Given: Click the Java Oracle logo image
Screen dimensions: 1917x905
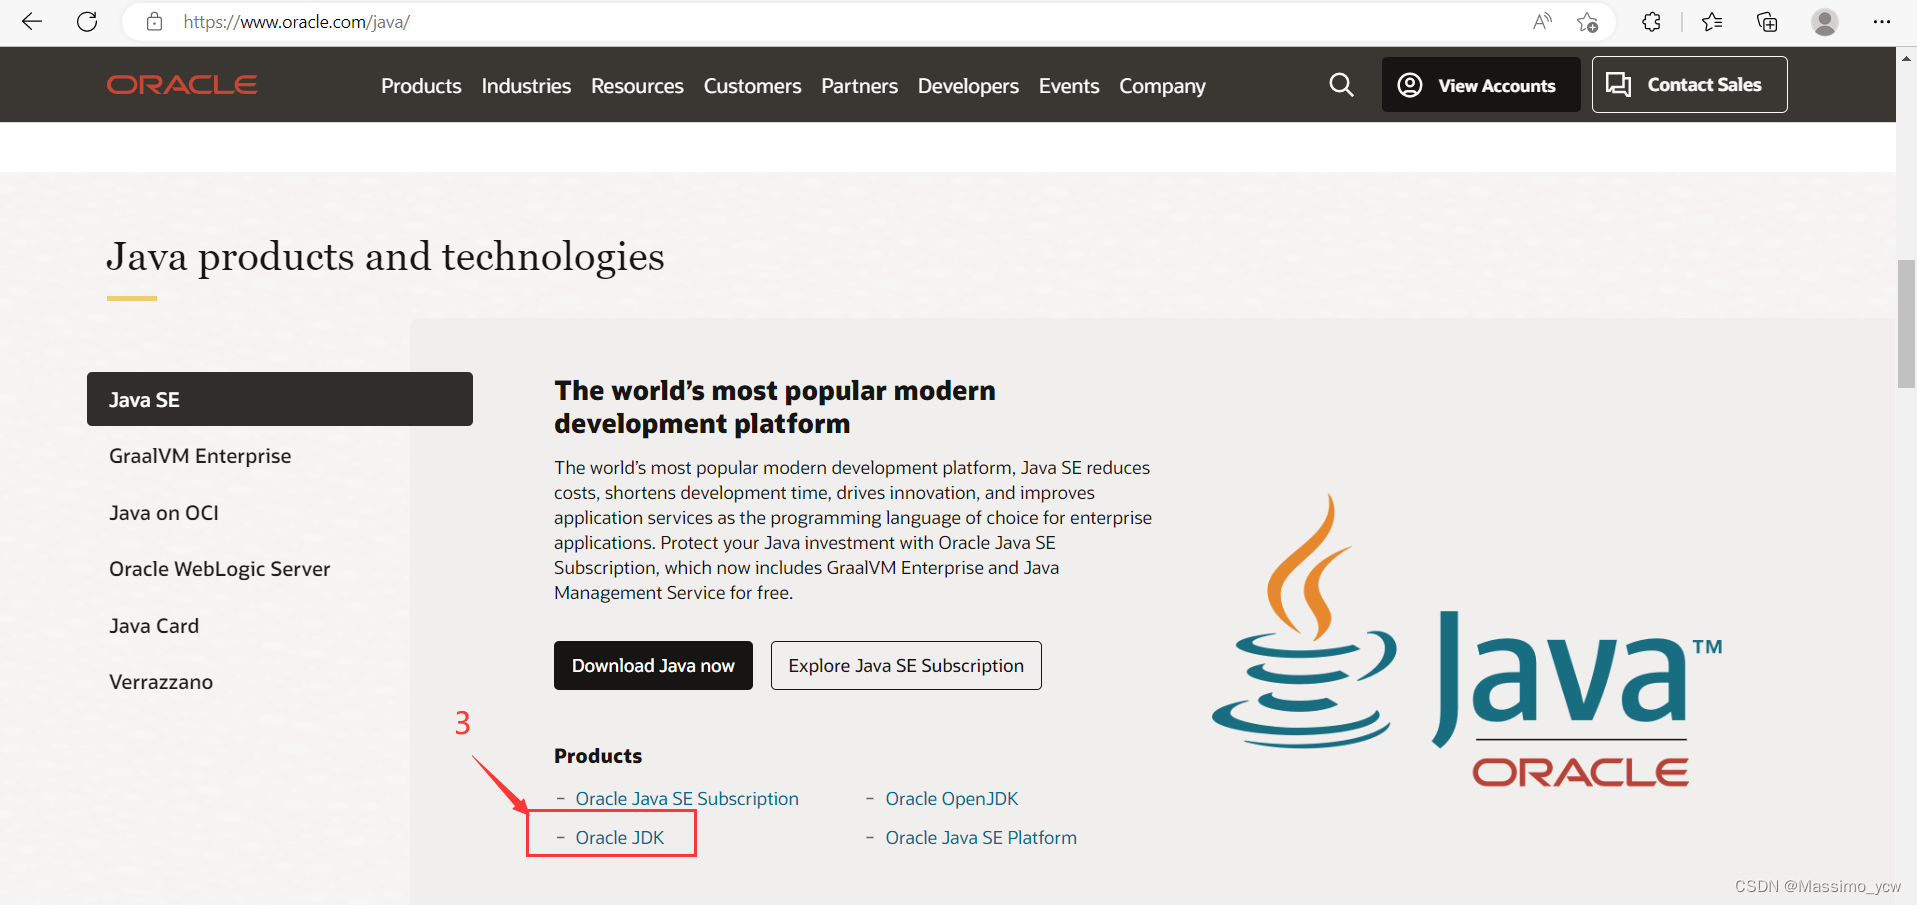Looking at the screenshot, I should click(x=1467, y=641).
